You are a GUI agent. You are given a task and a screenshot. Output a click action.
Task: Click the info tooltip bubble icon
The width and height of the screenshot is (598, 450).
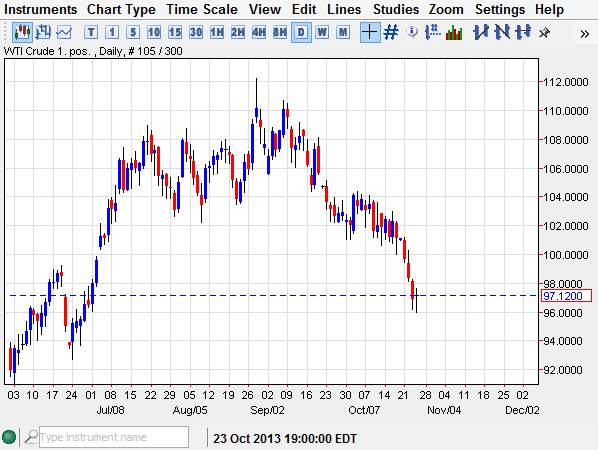pyautogui.click(x=412, y=32)
